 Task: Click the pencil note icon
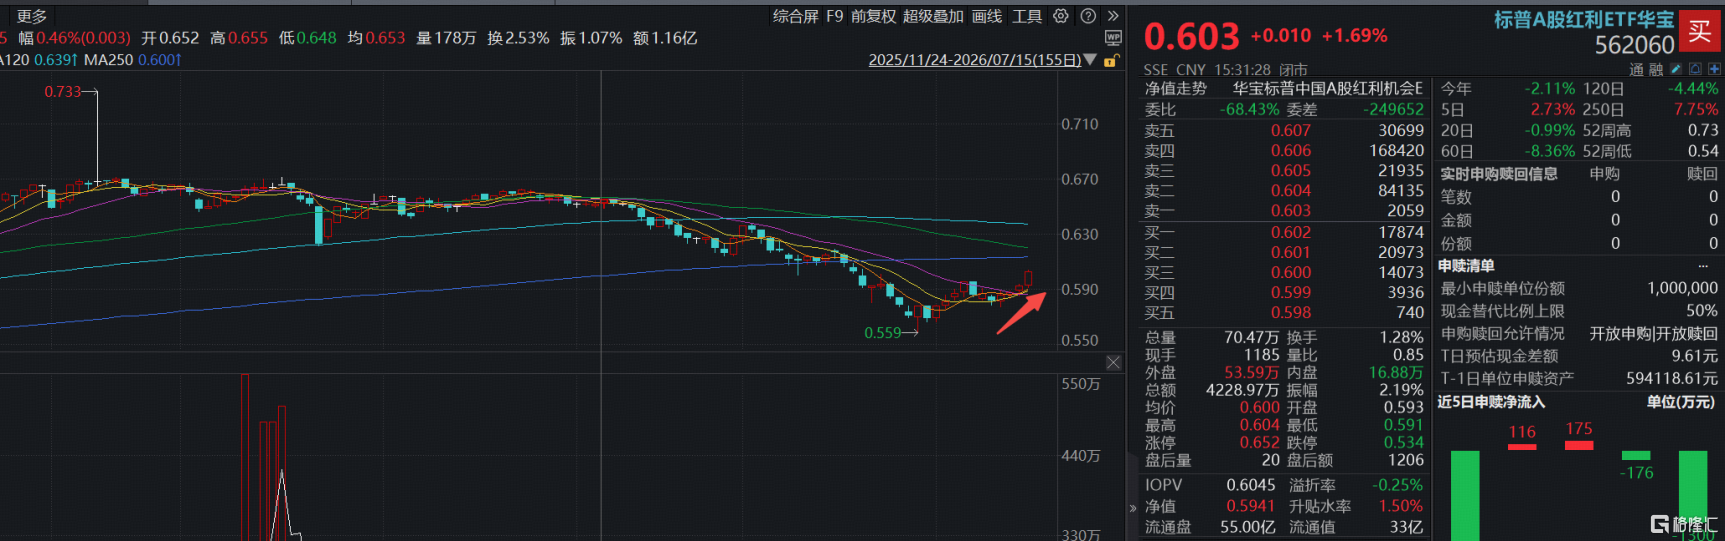(1676, 69)
